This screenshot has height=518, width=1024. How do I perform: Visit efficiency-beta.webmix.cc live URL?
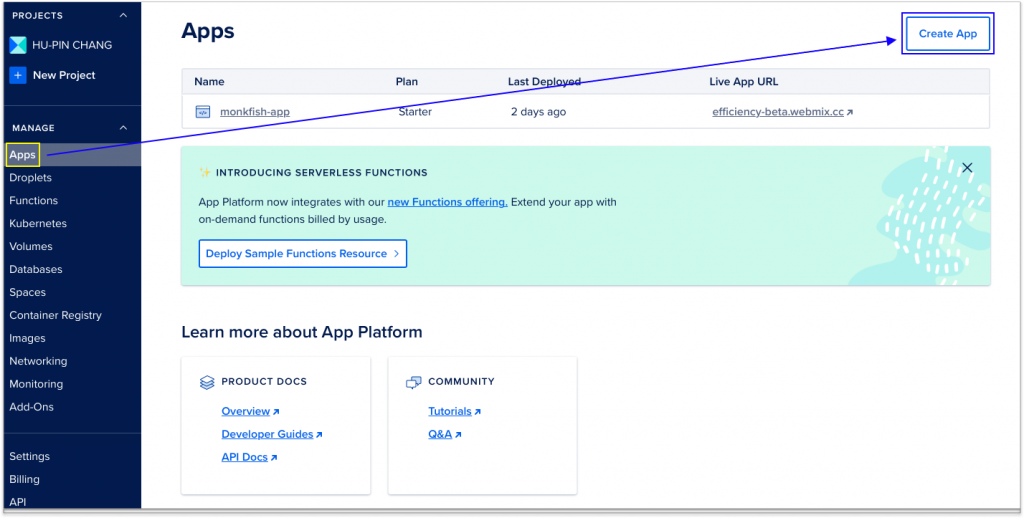778,112
